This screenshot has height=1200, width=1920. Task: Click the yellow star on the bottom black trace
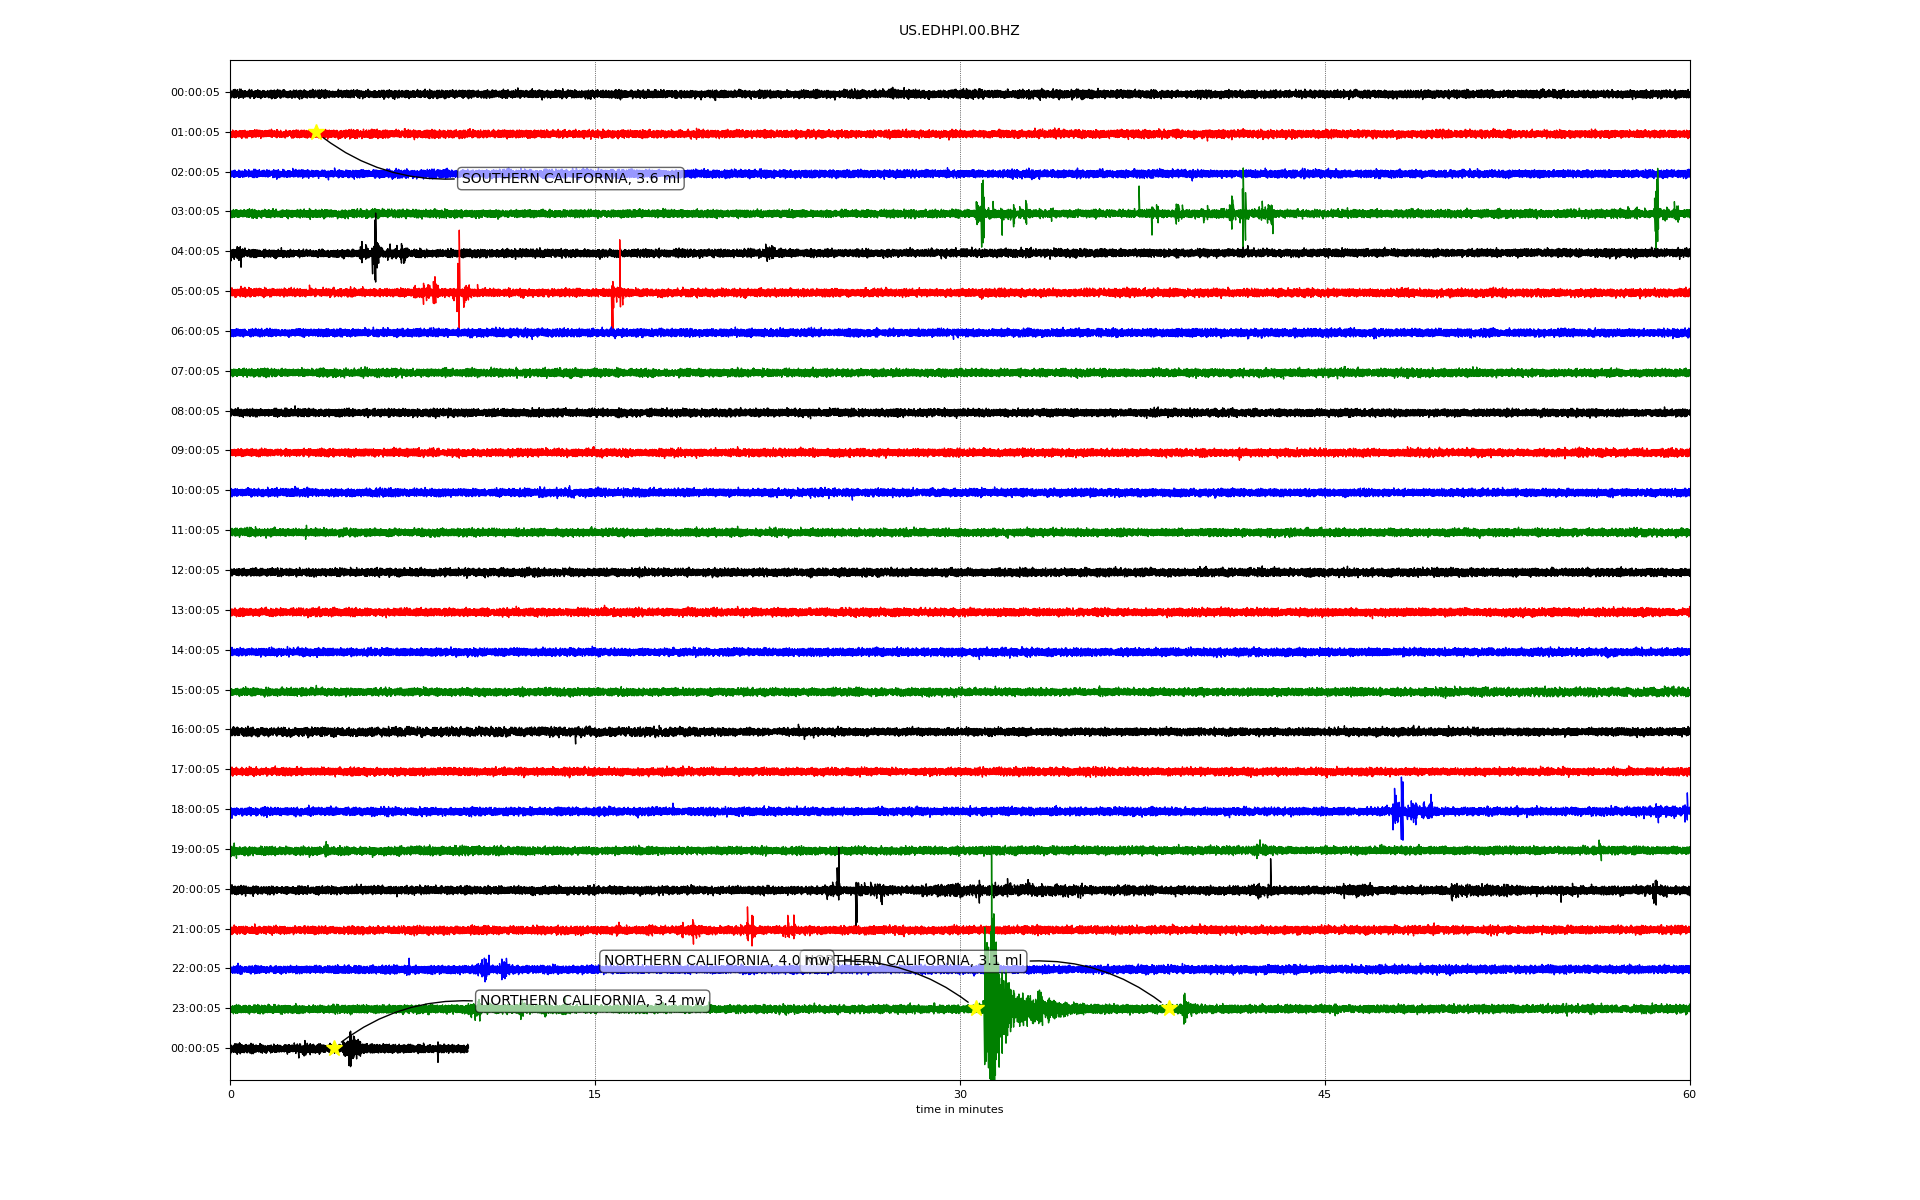coord(335,1048)
